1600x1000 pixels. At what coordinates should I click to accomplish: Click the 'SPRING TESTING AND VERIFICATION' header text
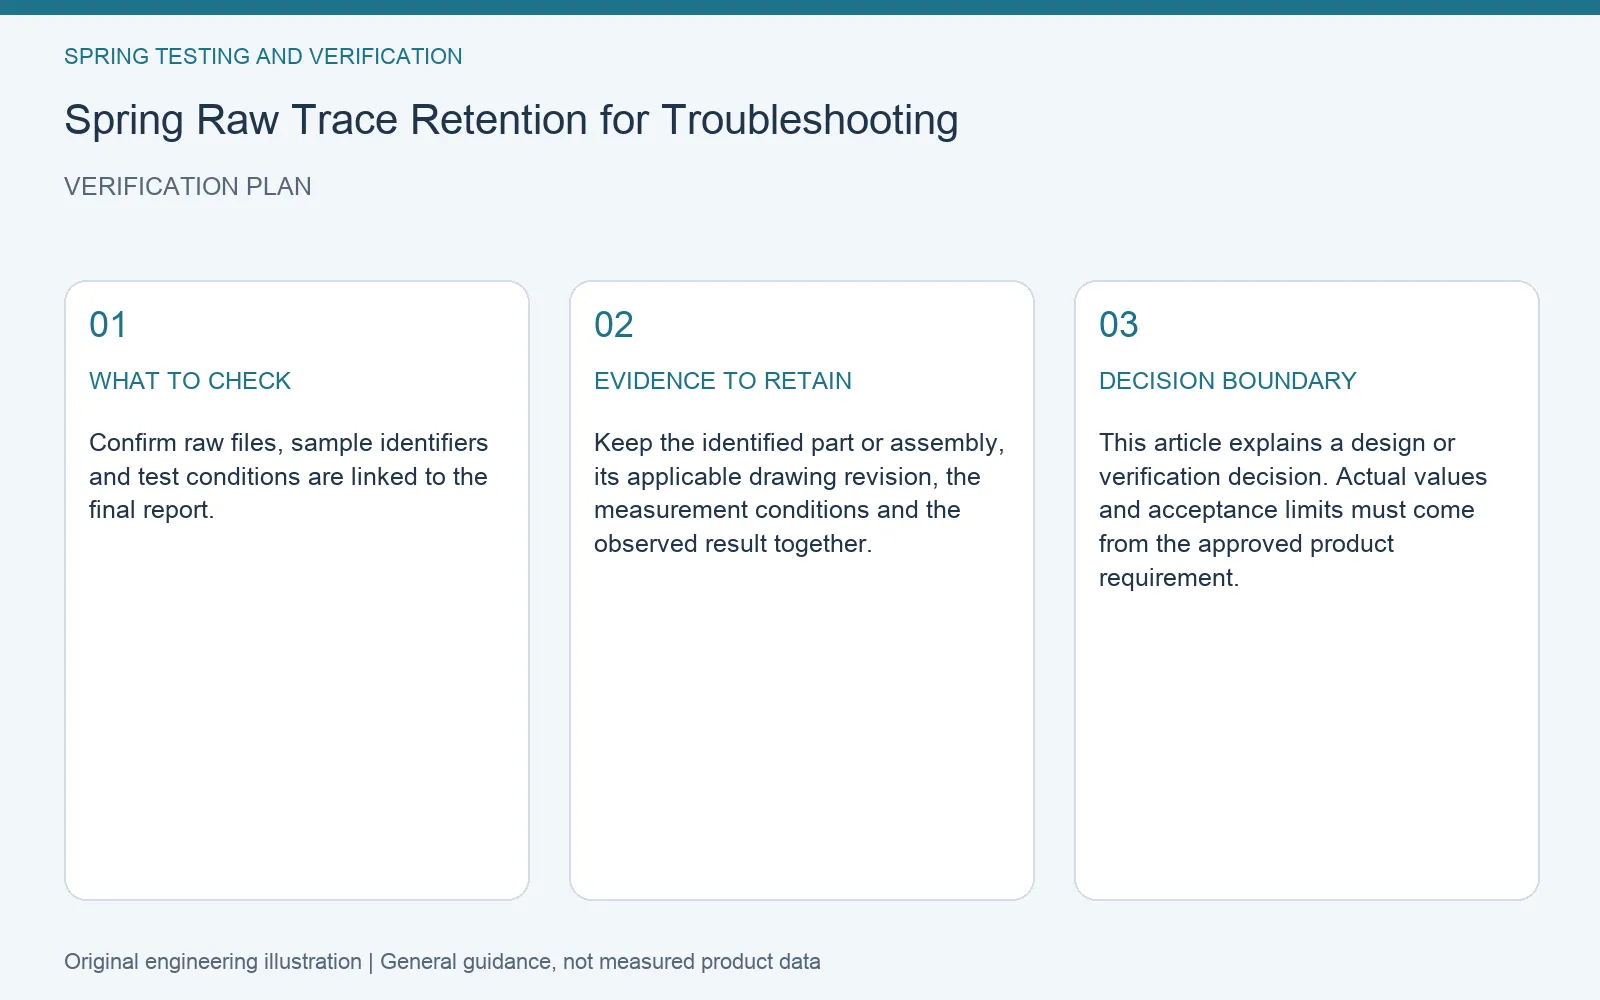tap(263, 57)
